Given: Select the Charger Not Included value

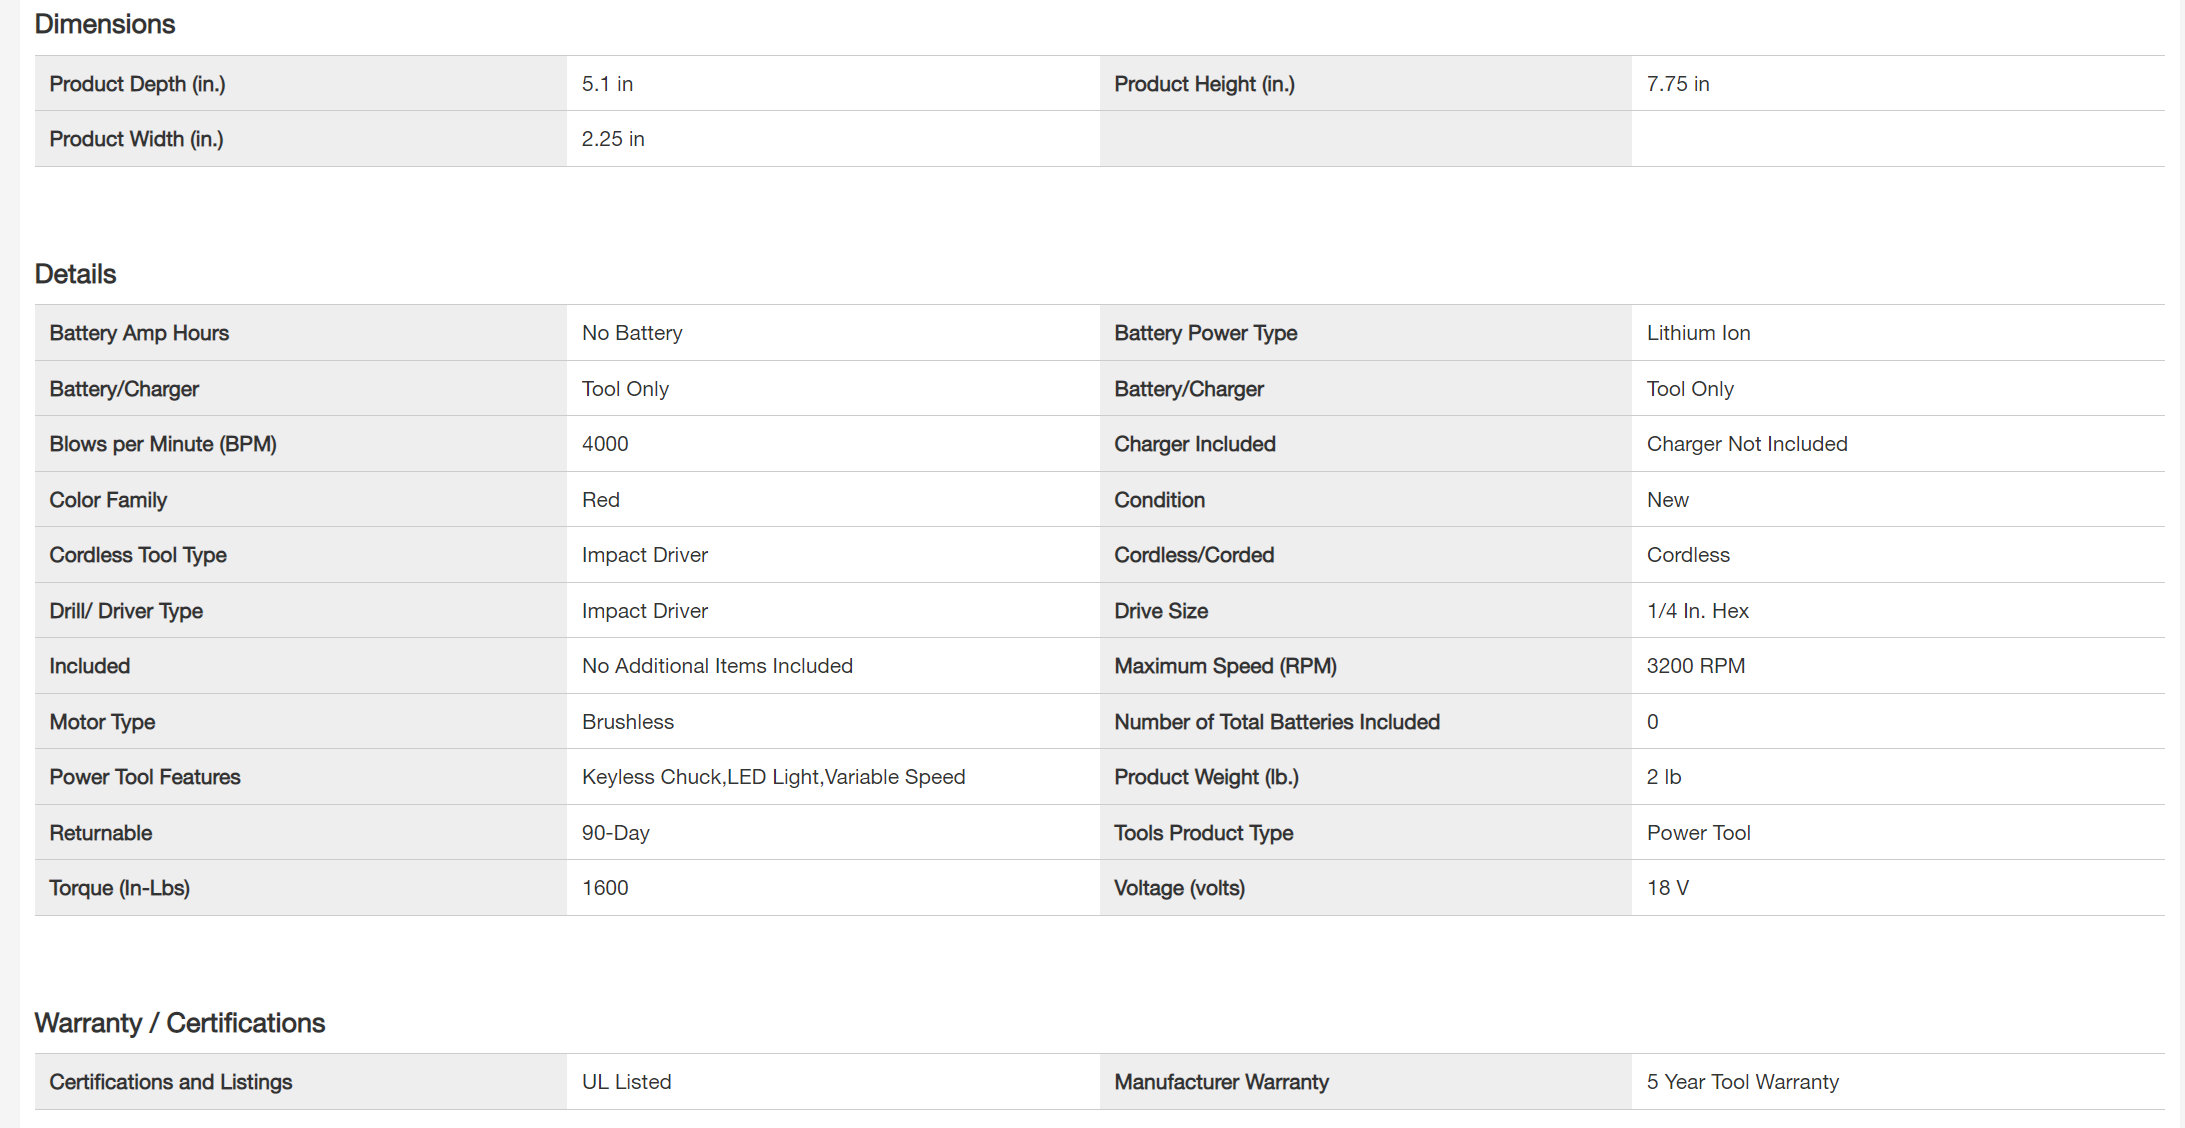Looking at the screenshot, I should click(1747, 444).
